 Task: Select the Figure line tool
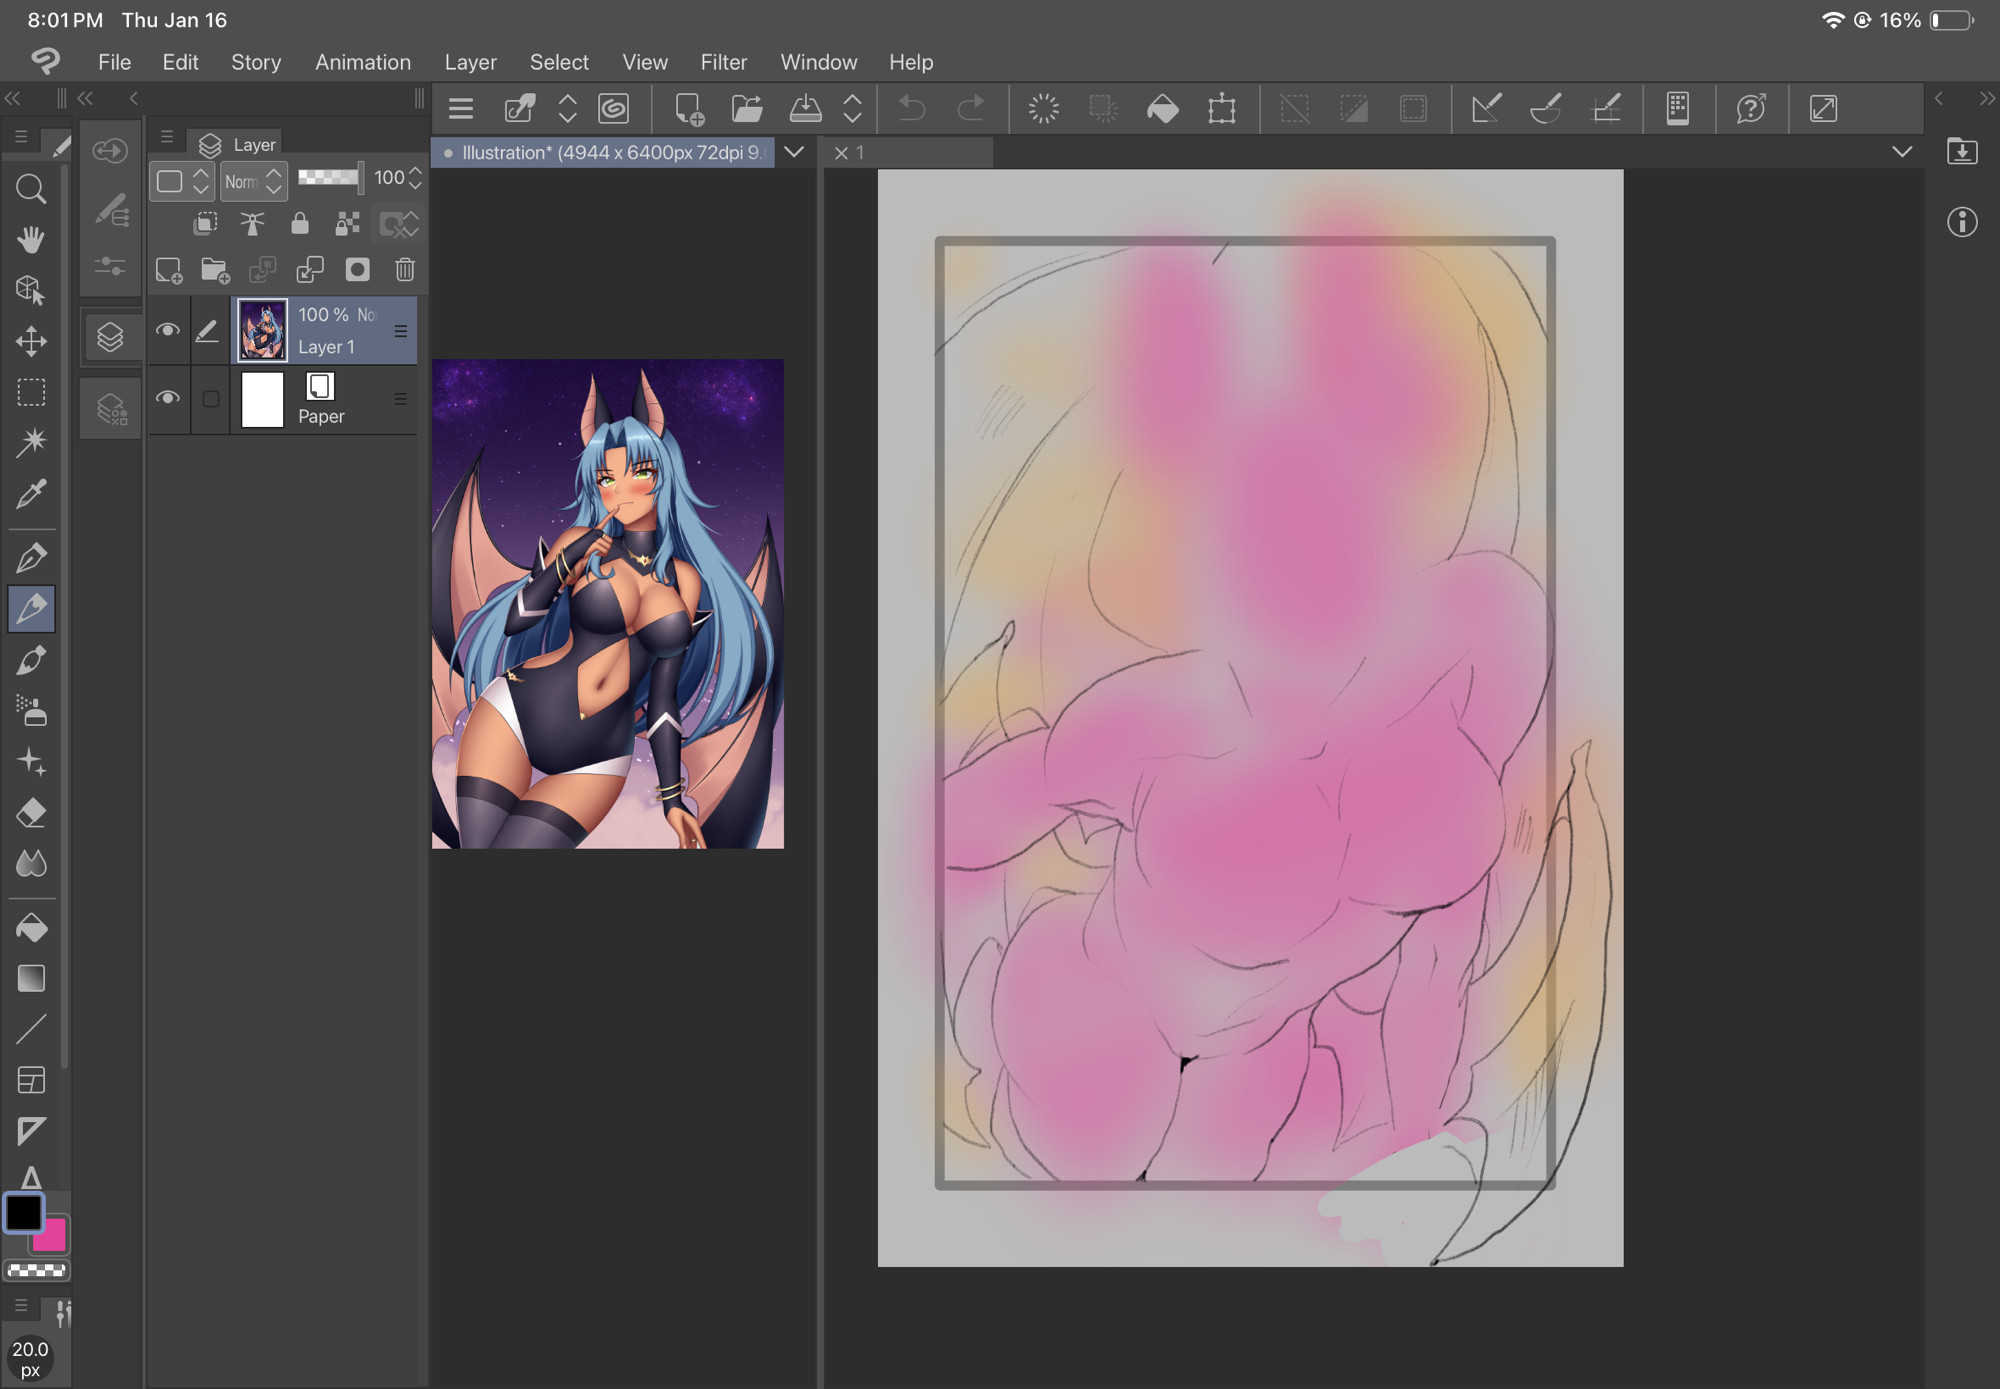pyautogui.click(x=31, y=1029)
